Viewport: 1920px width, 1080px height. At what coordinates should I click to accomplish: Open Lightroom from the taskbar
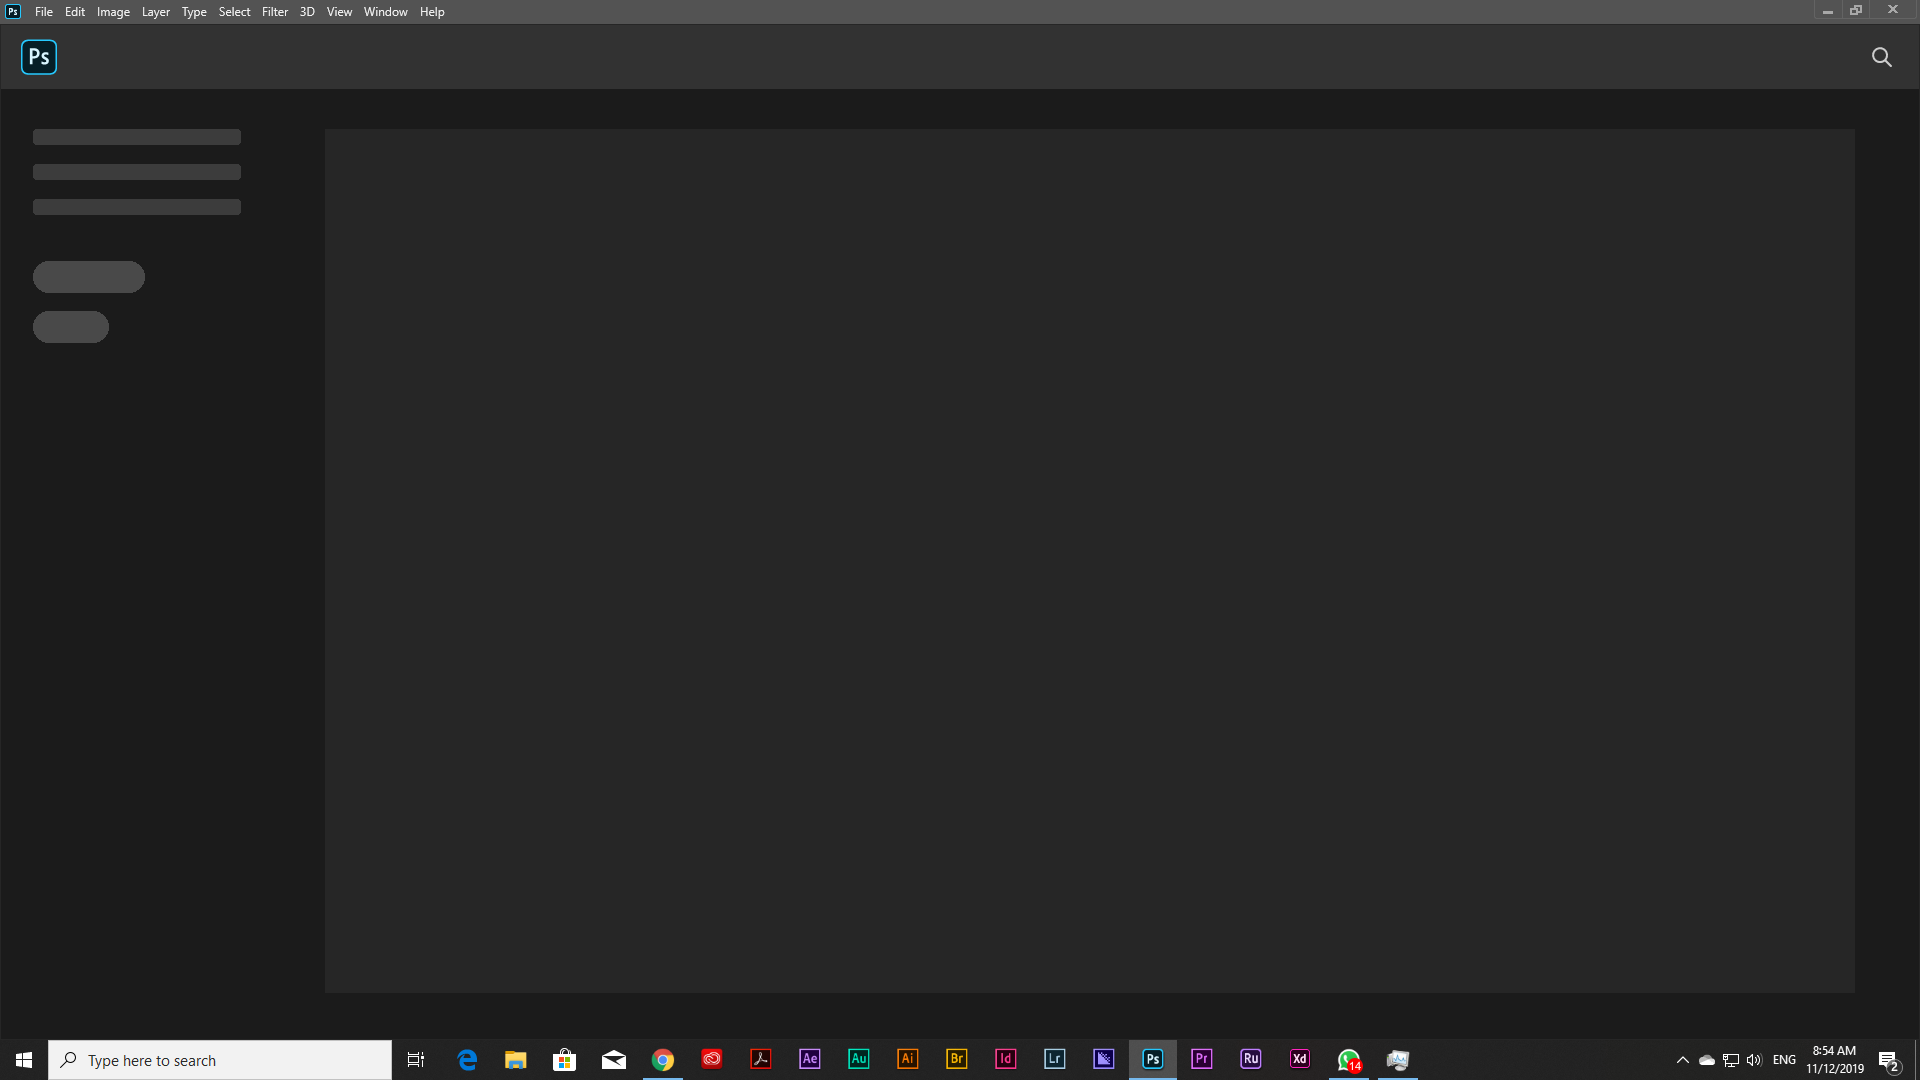pos(1054,1059)
